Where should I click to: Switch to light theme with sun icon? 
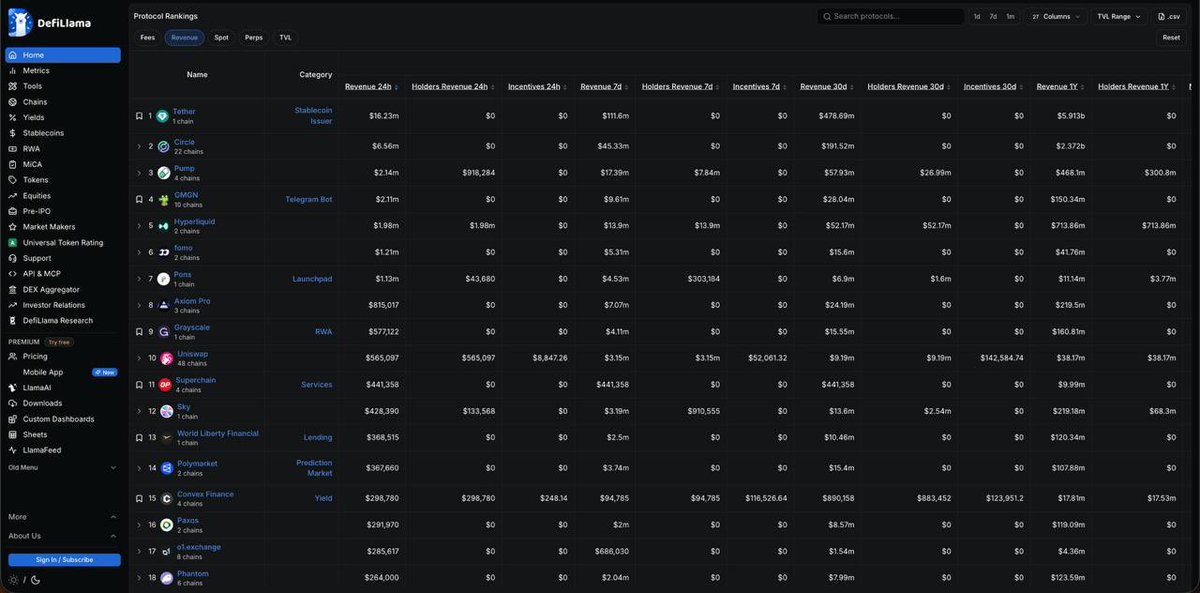(13, 580)
